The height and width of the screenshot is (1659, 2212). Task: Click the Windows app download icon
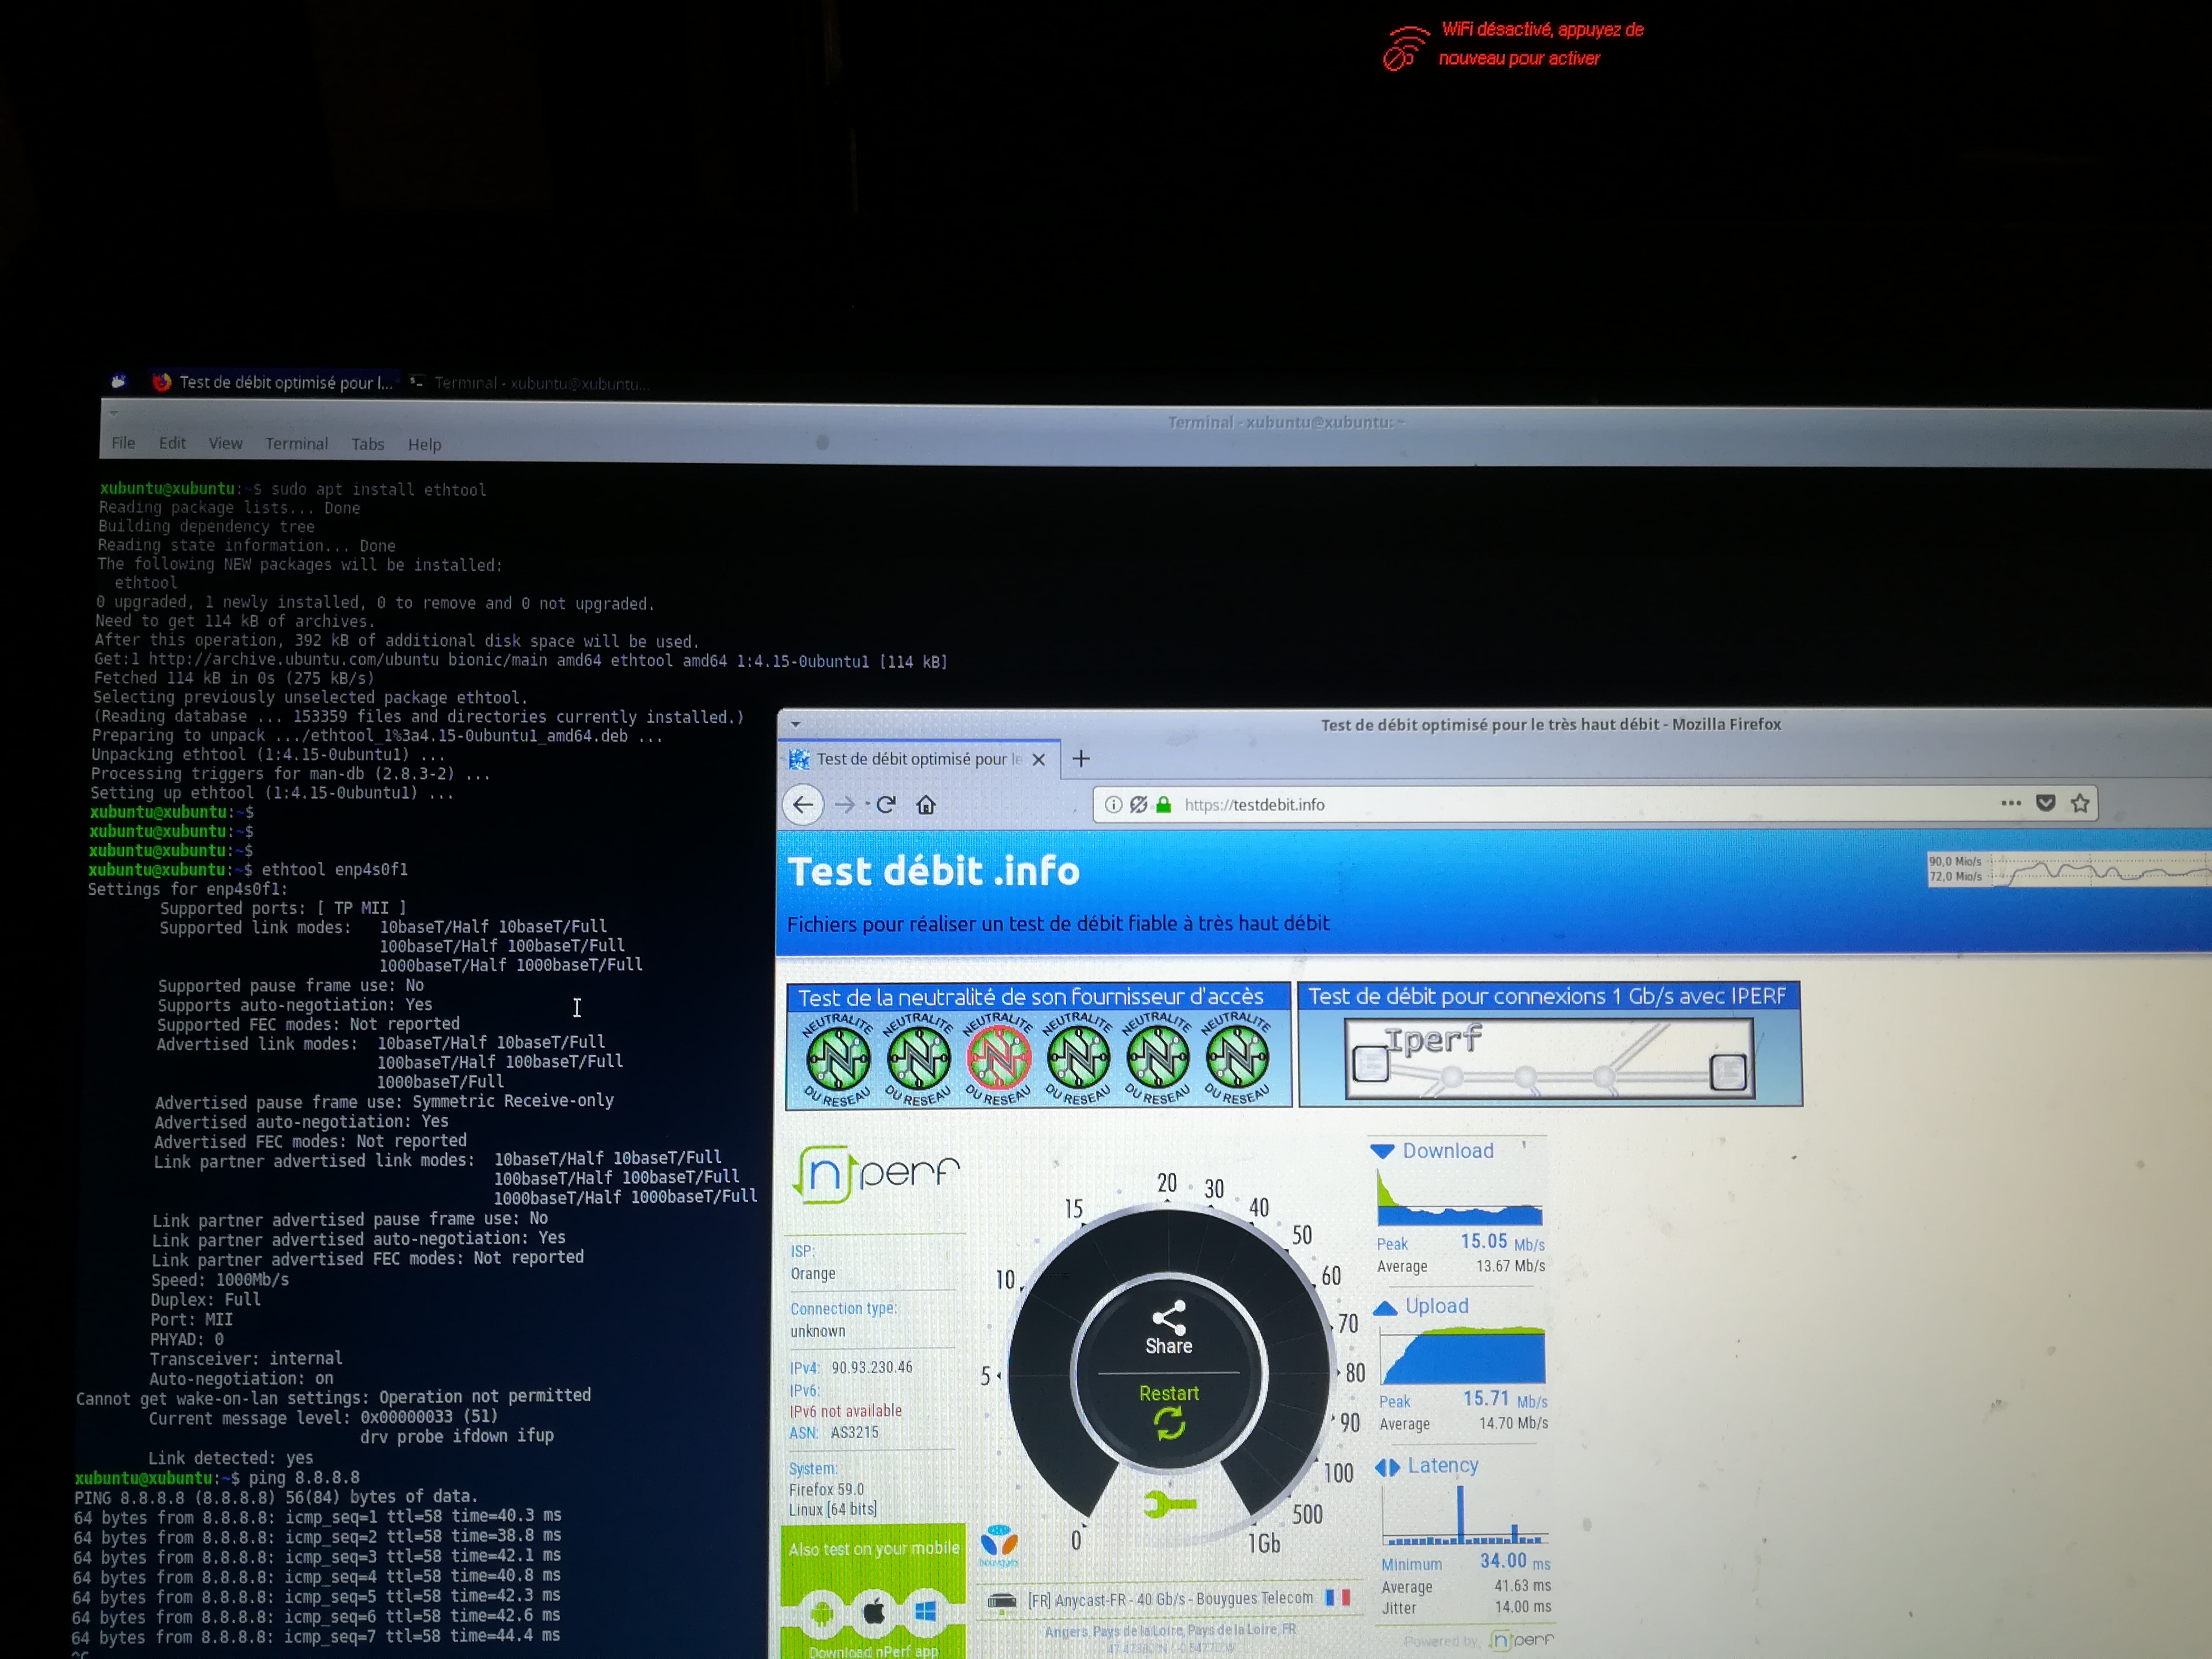click(x=925, y=1612)
